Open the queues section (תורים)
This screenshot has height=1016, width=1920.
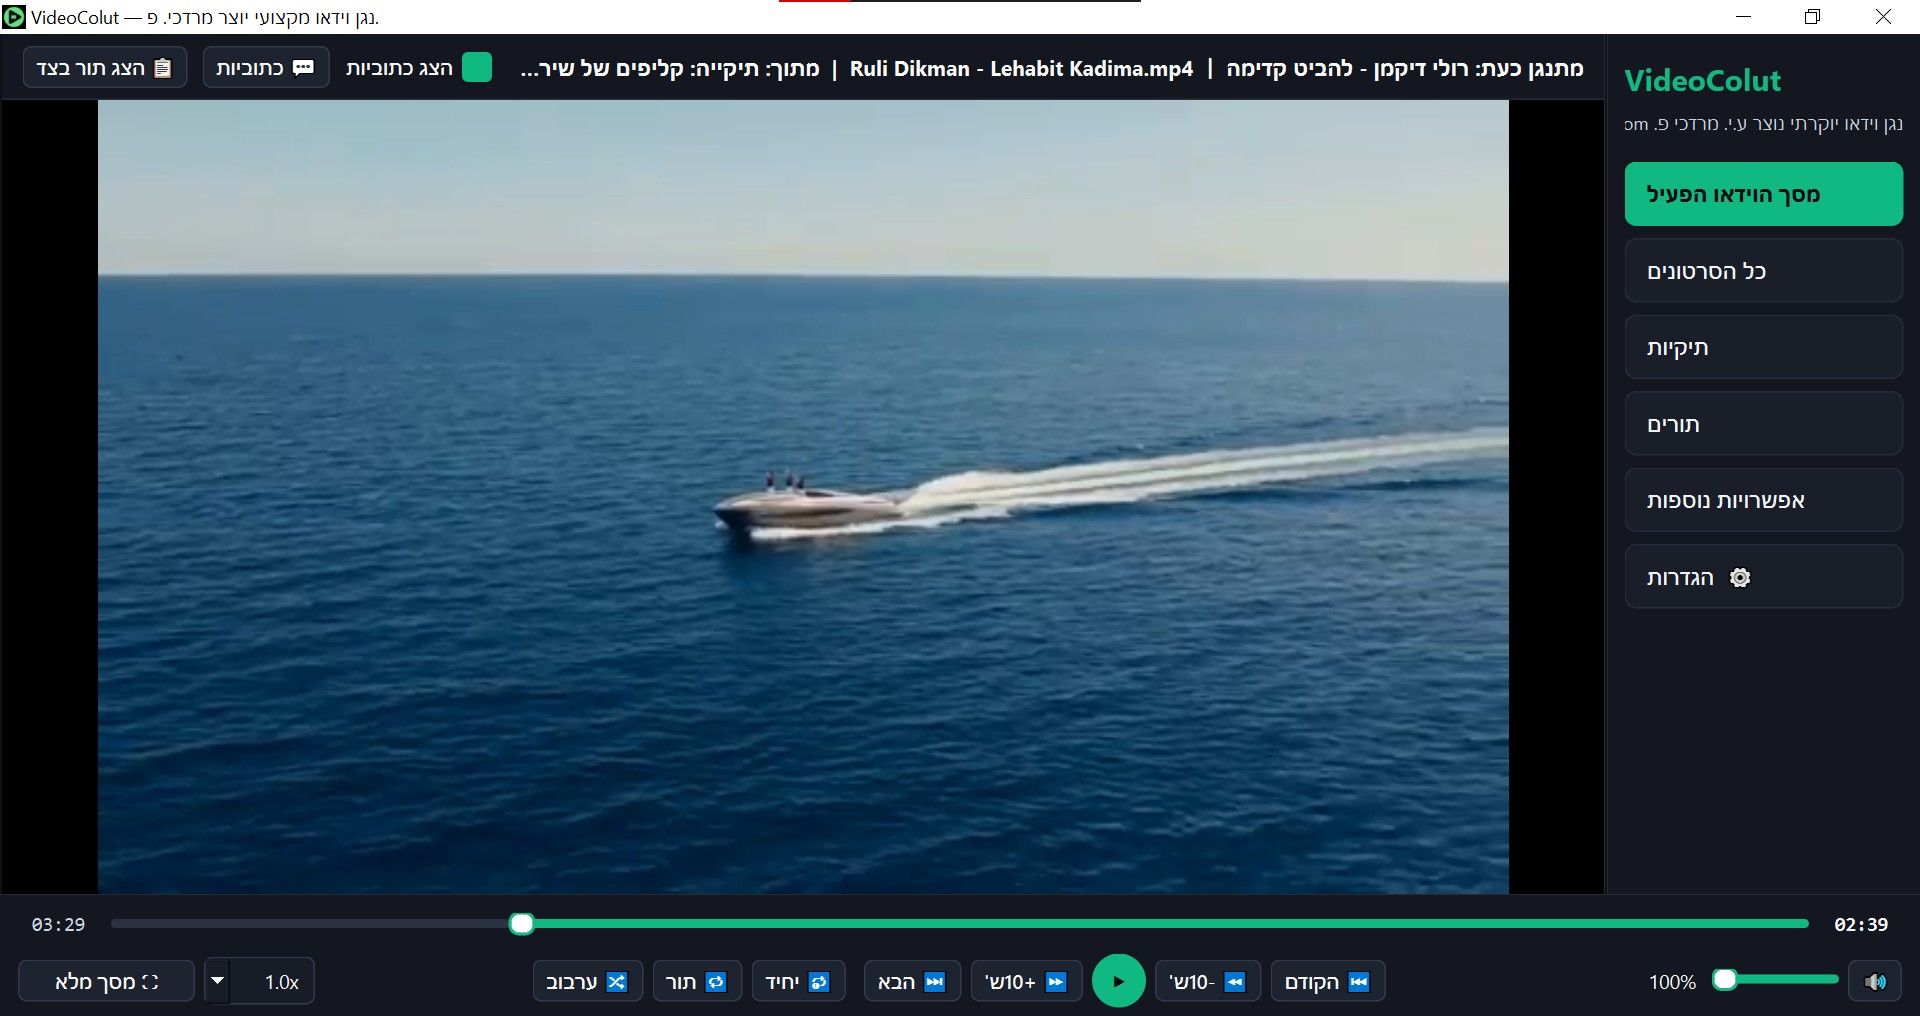[x=1763, y=424]
